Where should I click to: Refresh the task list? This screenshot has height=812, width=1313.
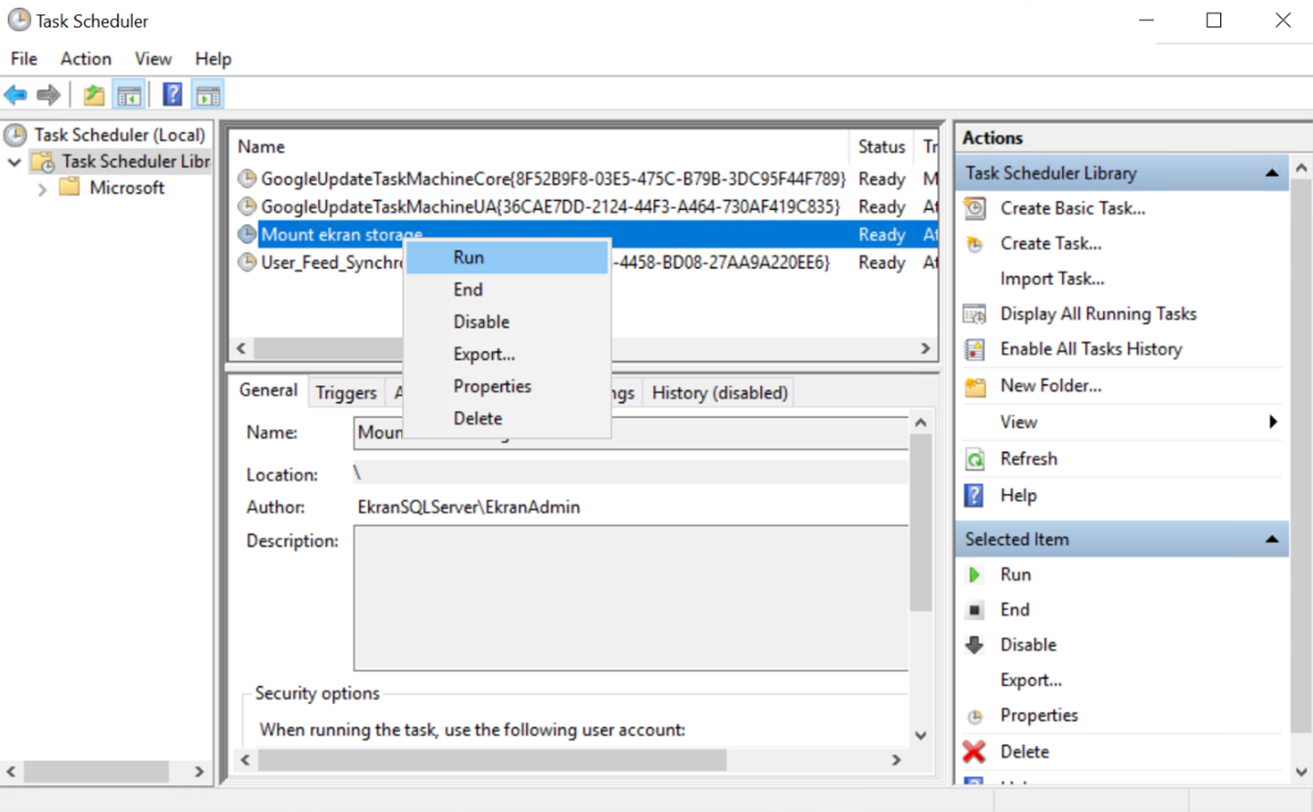pos(1029,458)
